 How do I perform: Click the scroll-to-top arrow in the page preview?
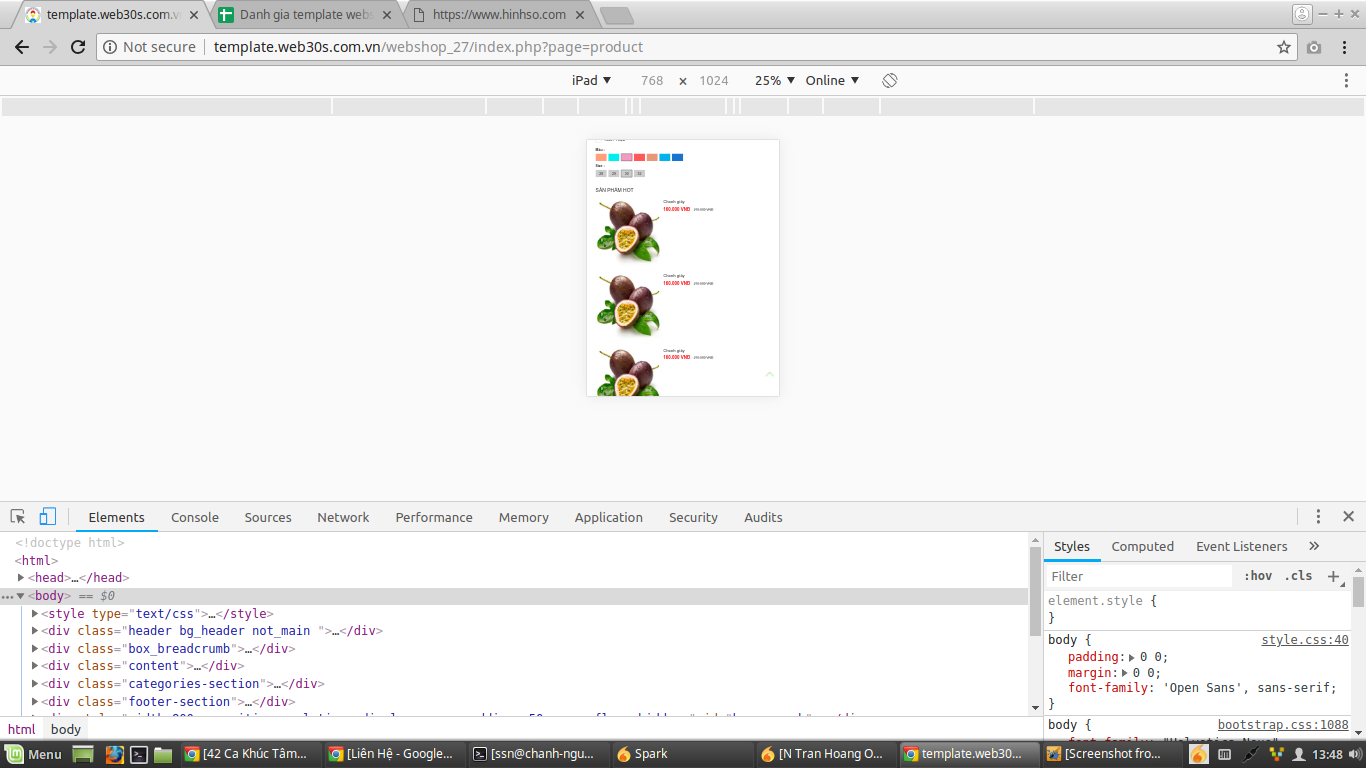[x=769, y=374]
